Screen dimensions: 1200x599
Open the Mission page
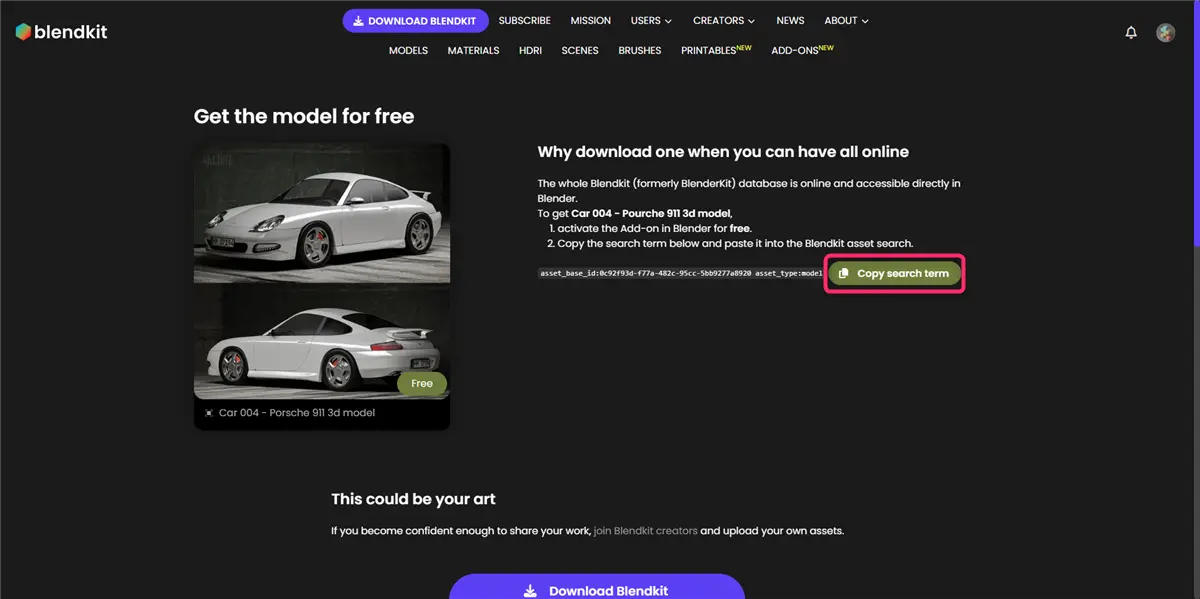point(590,20)
